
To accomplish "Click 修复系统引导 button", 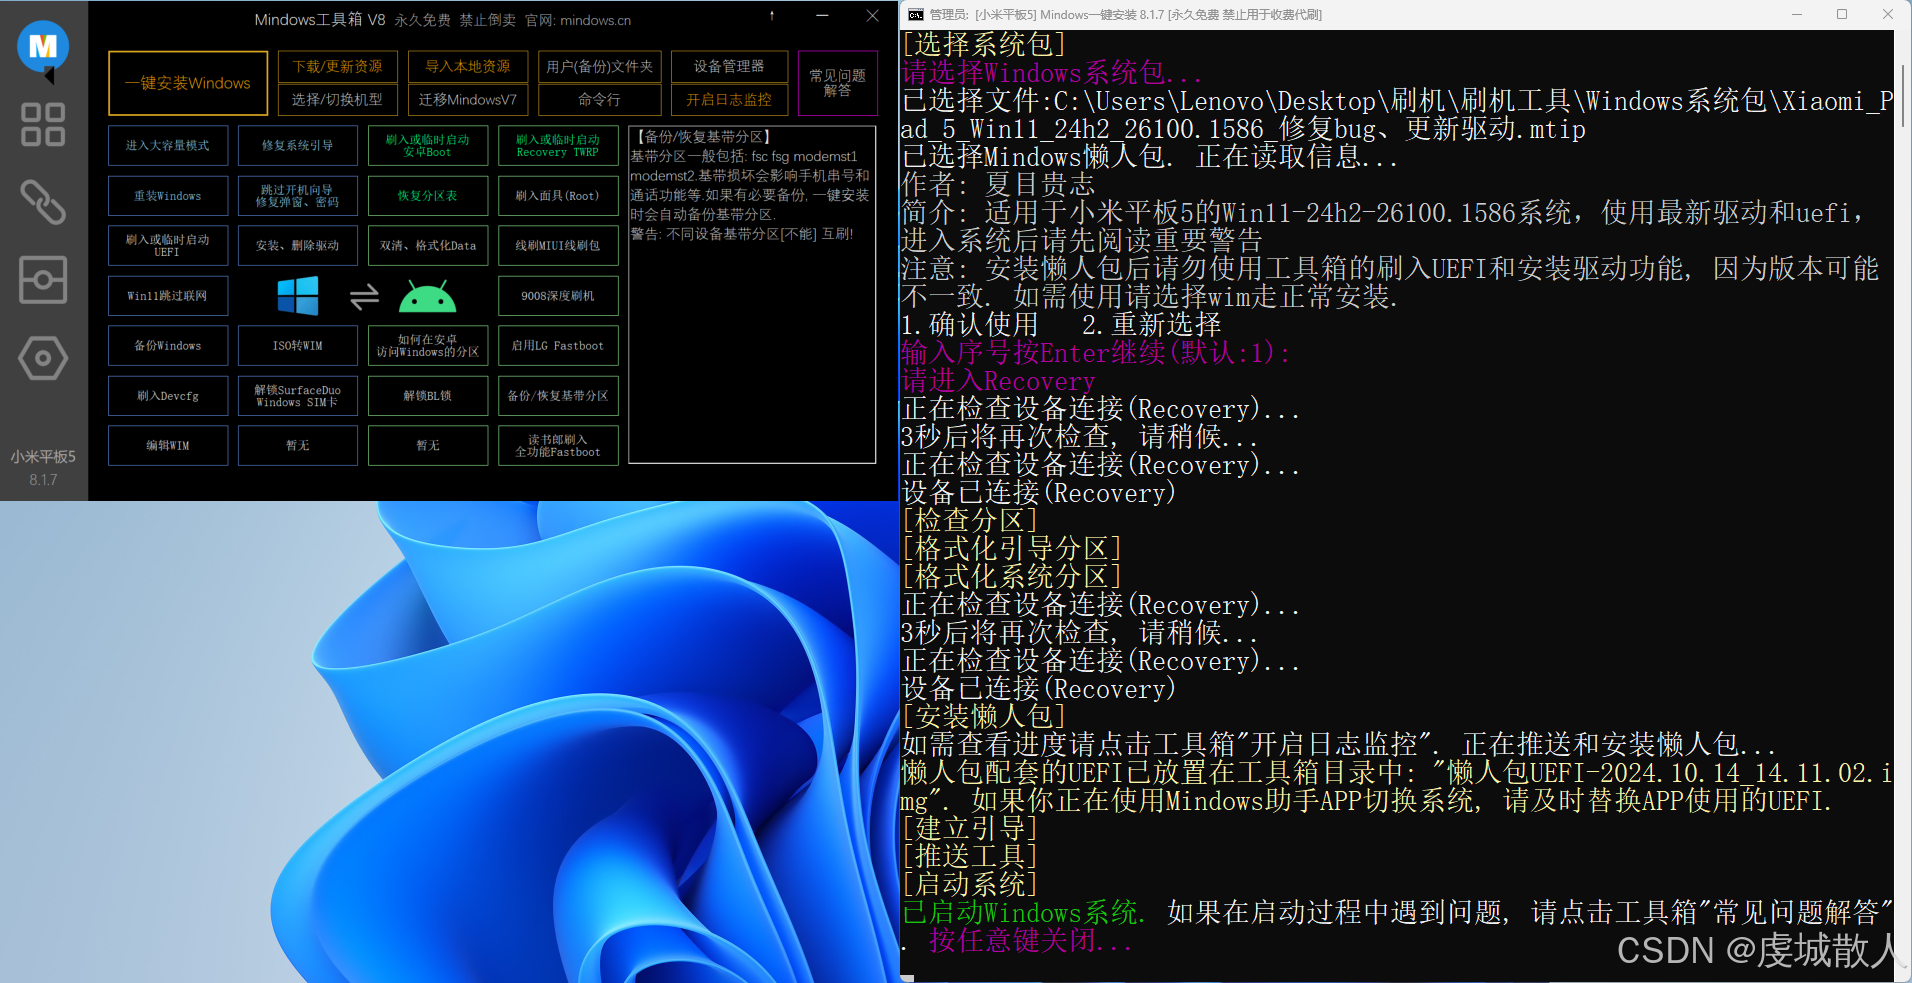I will pyautogui.click(x=298, y=146).
